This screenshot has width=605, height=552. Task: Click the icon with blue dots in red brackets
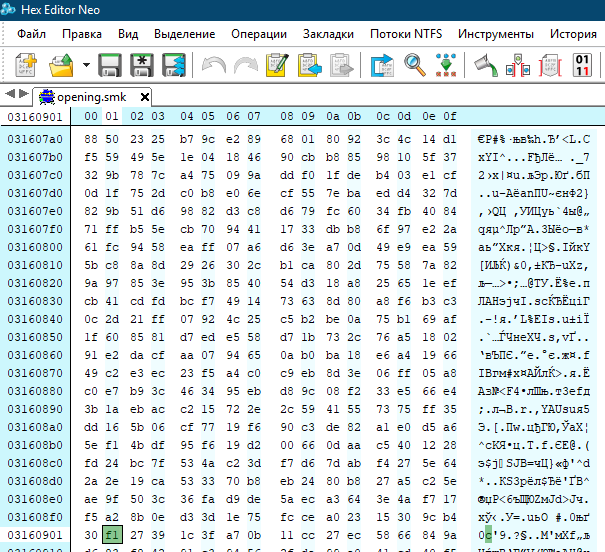pyautogui.click(x=518, y=65)
